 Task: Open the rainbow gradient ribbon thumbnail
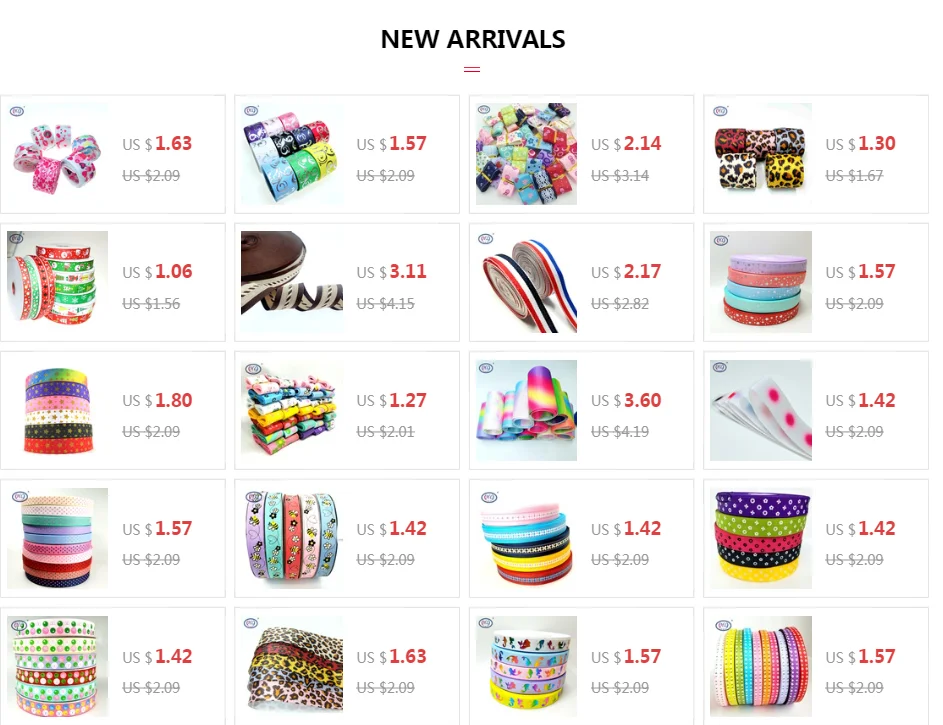[526, 410]
